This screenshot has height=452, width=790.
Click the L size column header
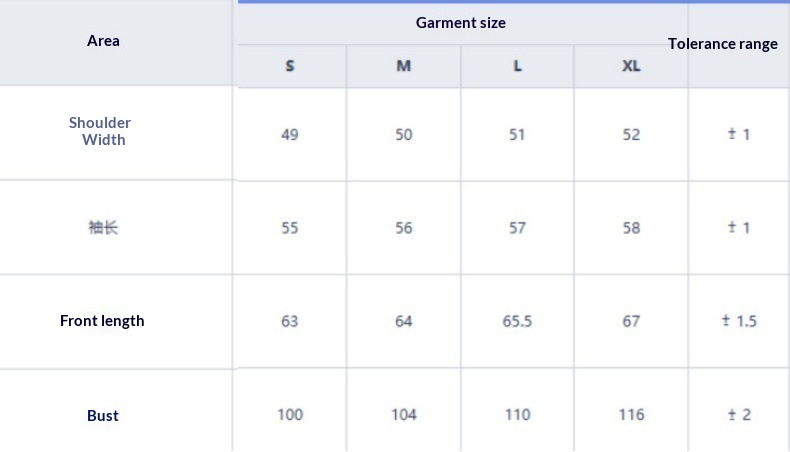point(517,66)
